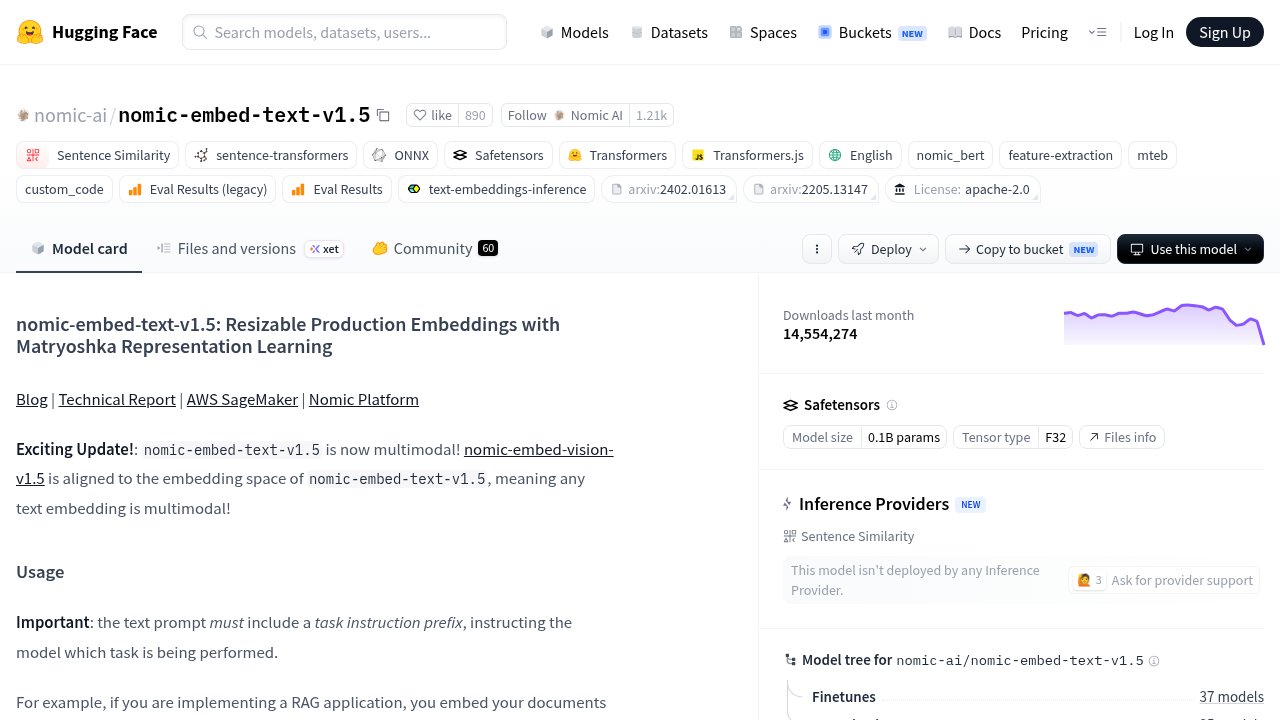This screenshot has height=720, width=1280.
Task: Click the downloads last month chart
Action: pyautogui.click(x=1164, y=324)
